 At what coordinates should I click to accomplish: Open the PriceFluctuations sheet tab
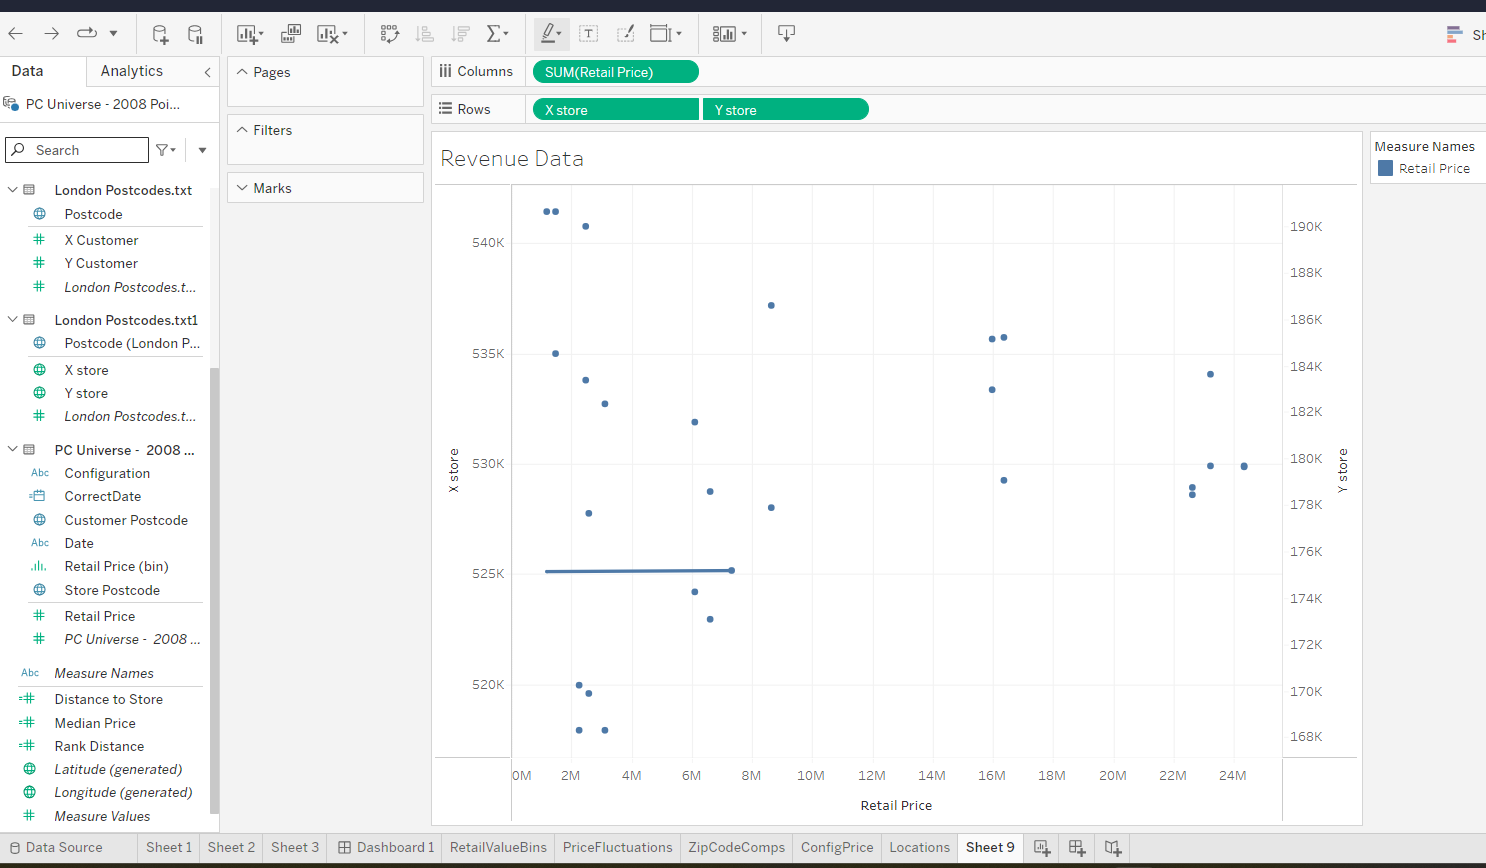click(x=617, y=847)
